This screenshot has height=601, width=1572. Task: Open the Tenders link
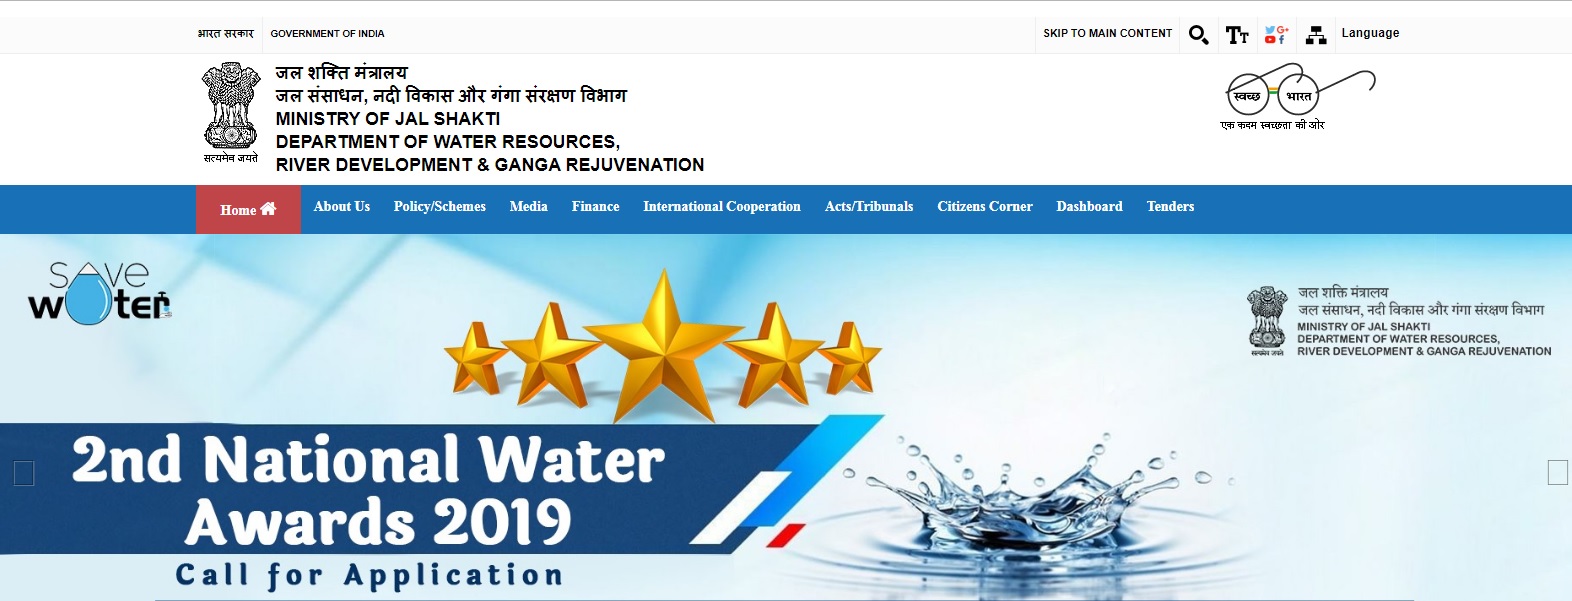1170,207
